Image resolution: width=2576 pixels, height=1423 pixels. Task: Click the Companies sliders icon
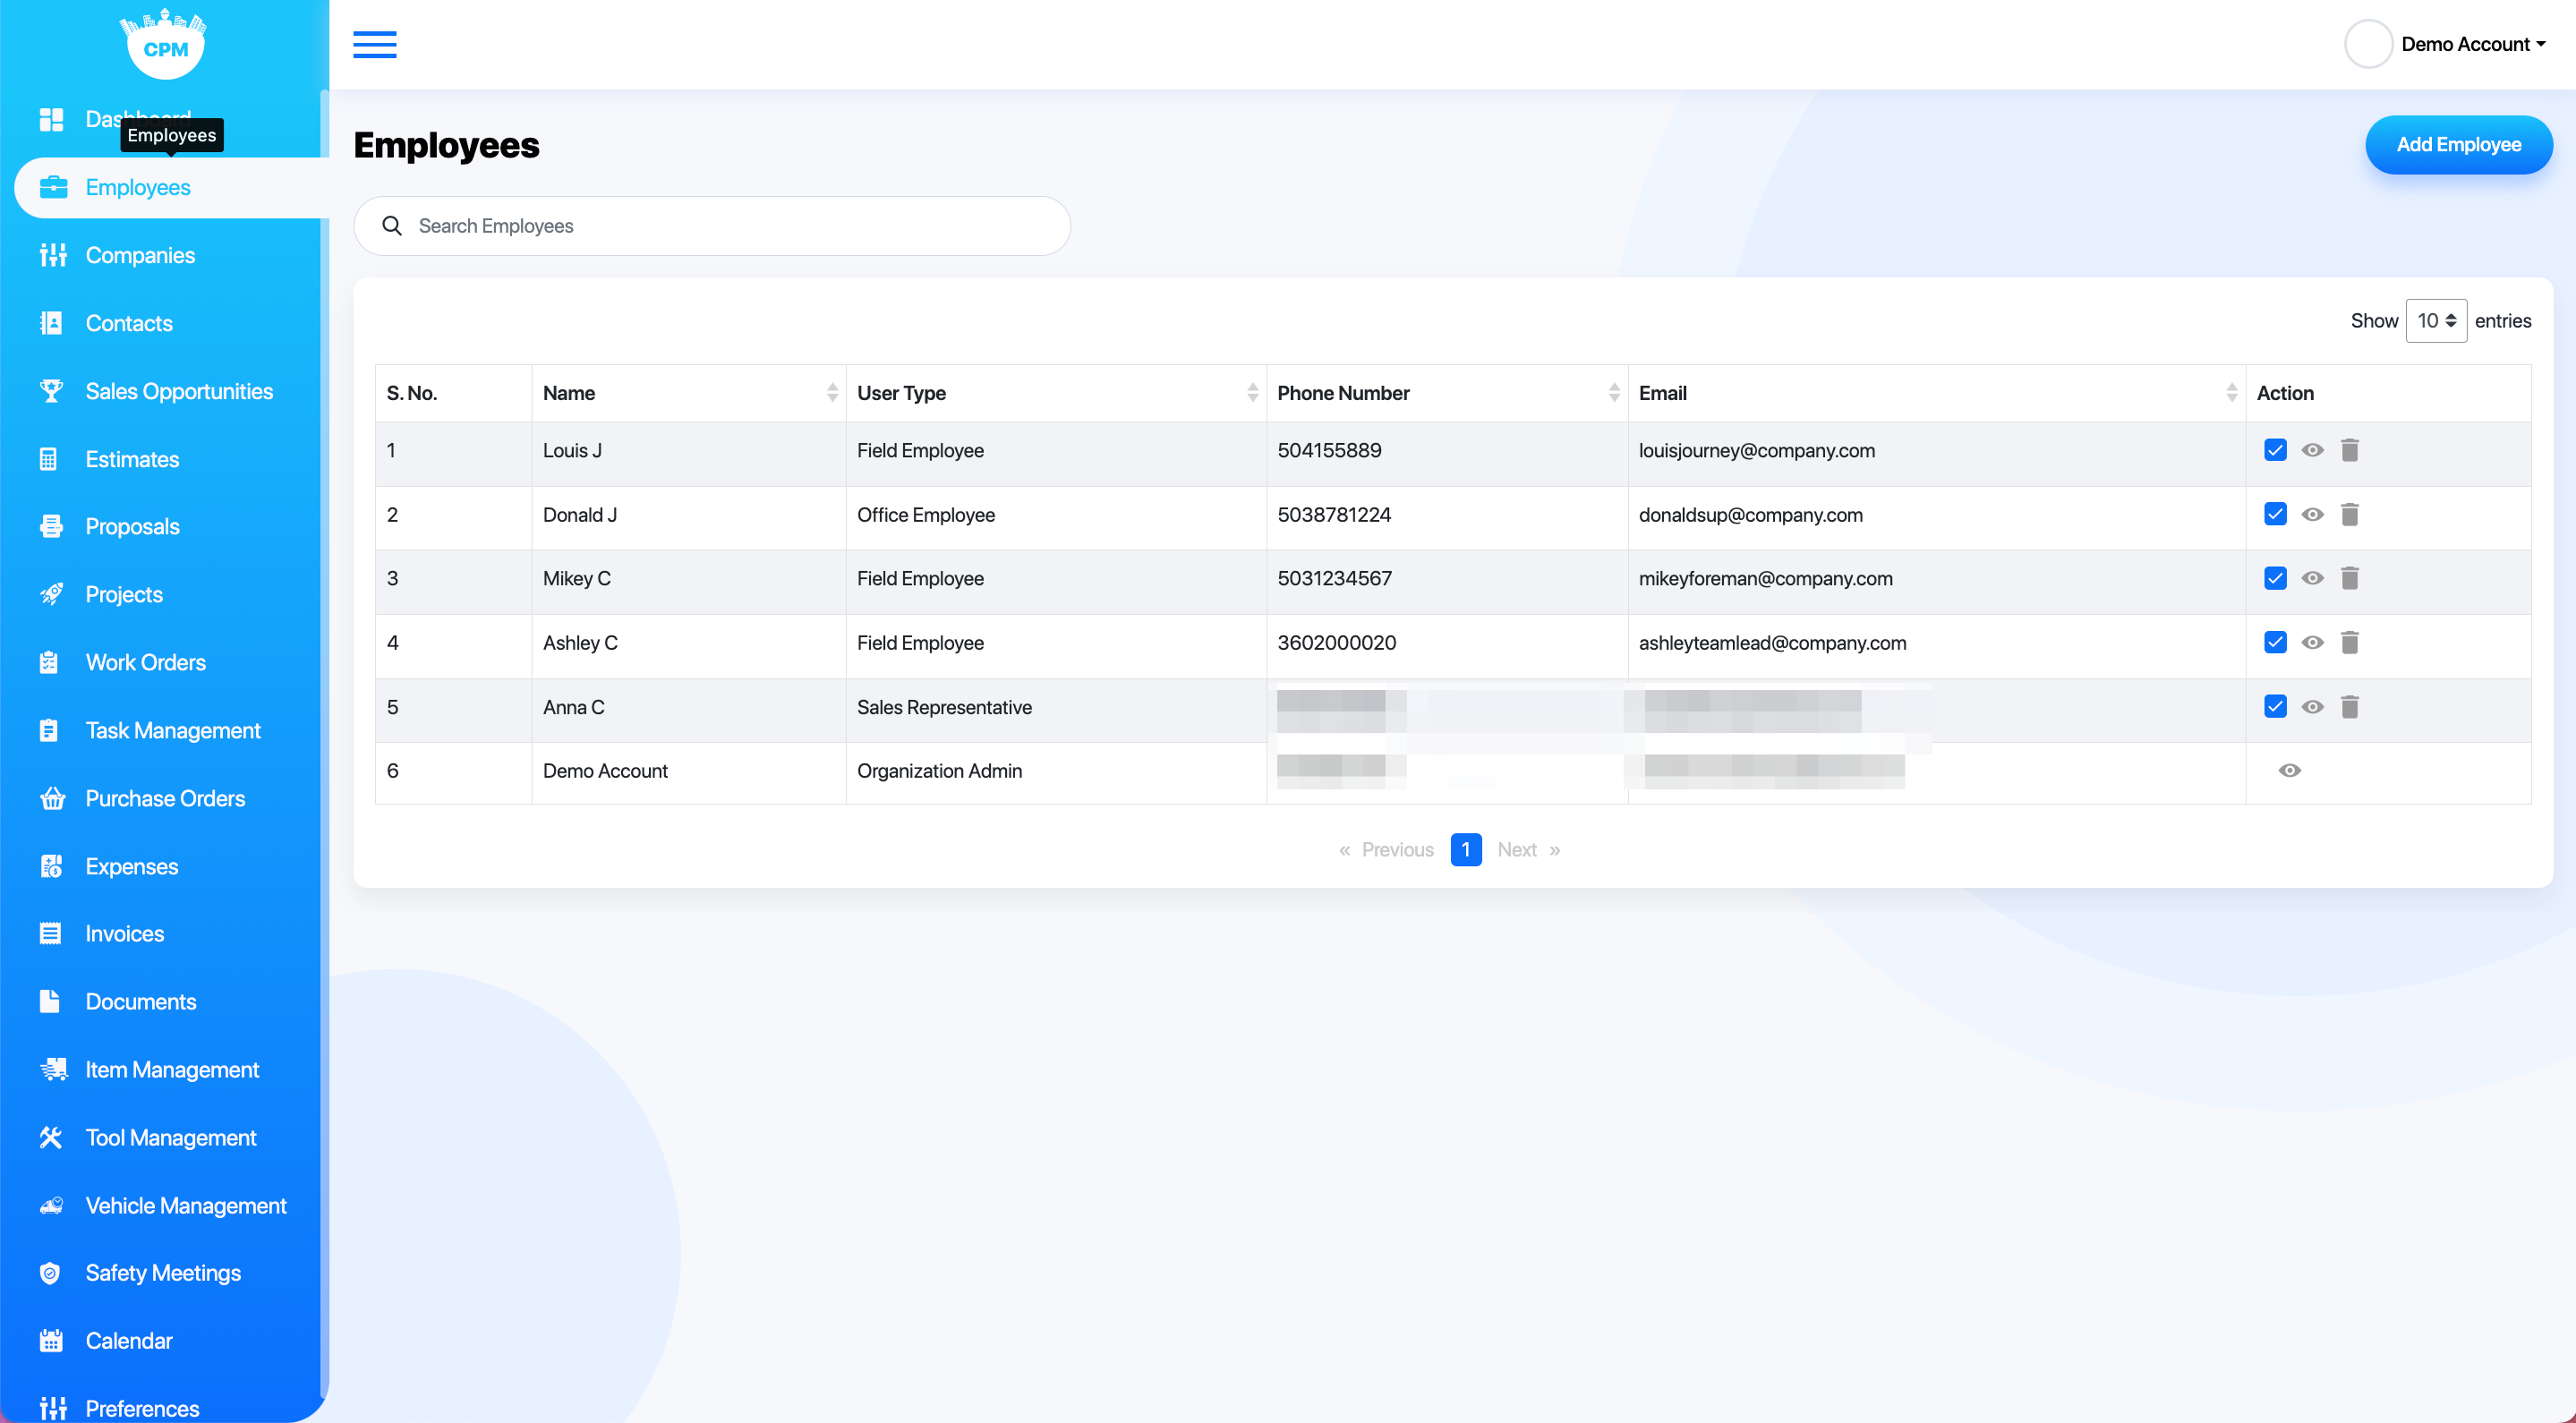tap(53, 255)
